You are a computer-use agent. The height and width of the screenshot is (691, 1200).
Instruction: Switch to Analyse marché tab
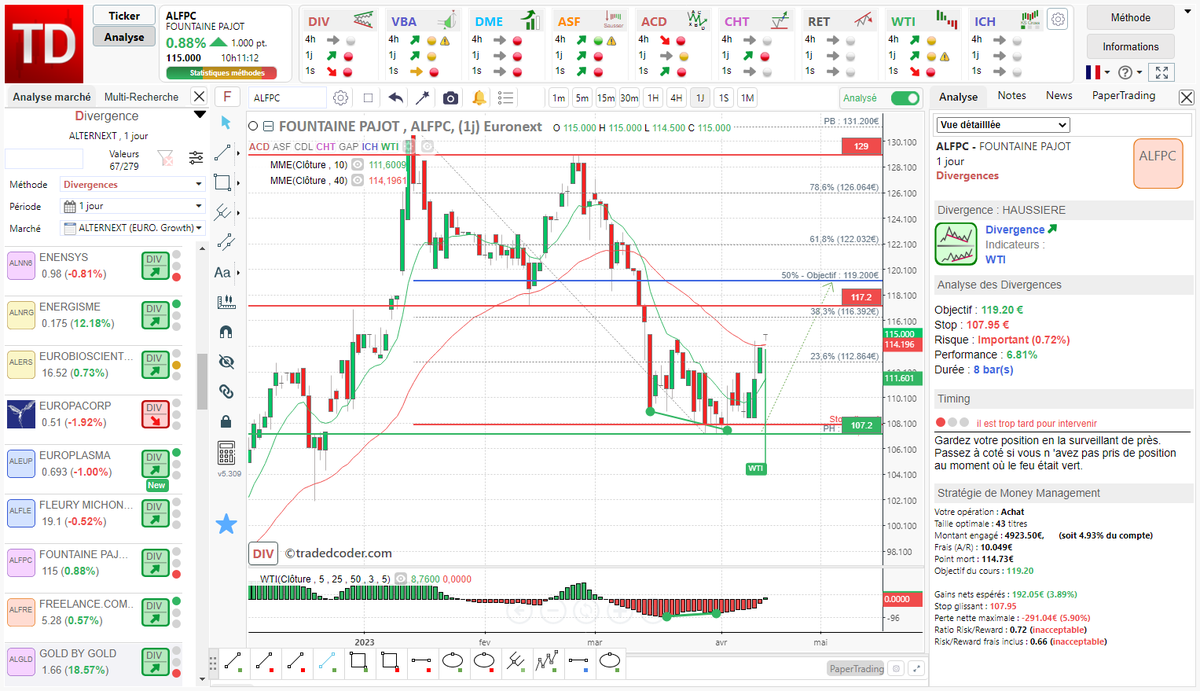click(51, 97)
